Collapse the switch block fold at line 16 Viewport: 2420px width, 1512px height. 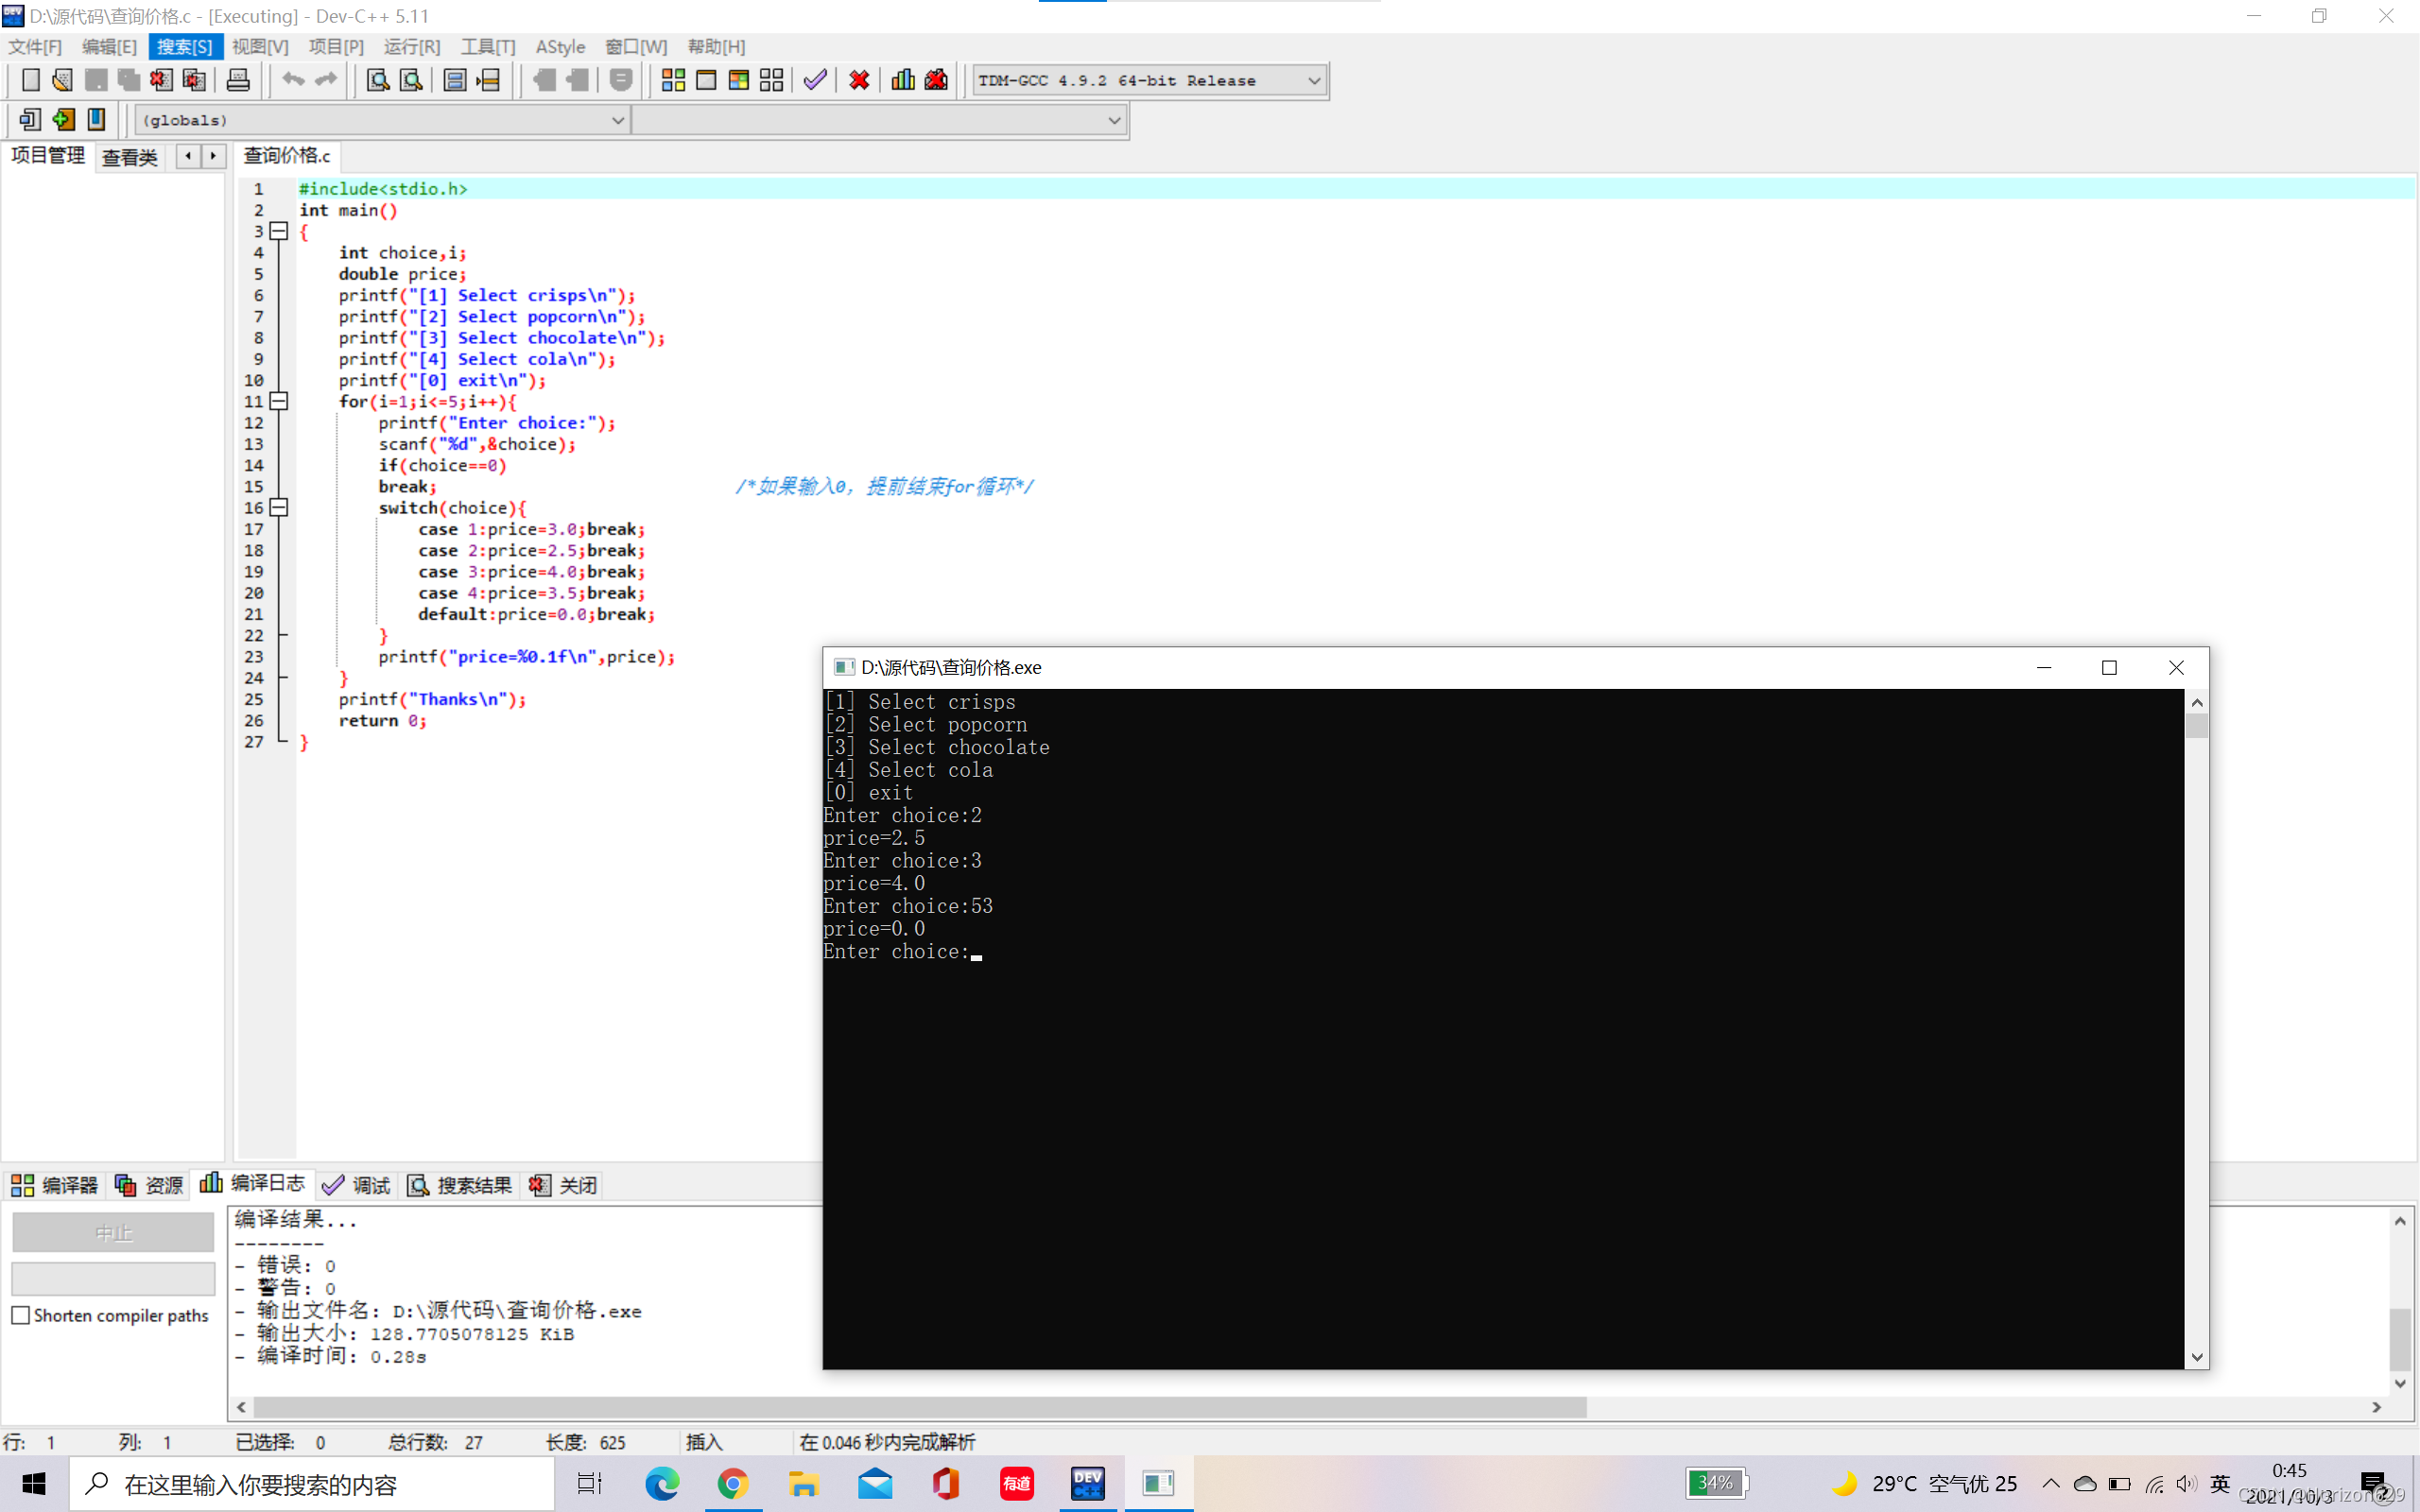coord(280,508)
